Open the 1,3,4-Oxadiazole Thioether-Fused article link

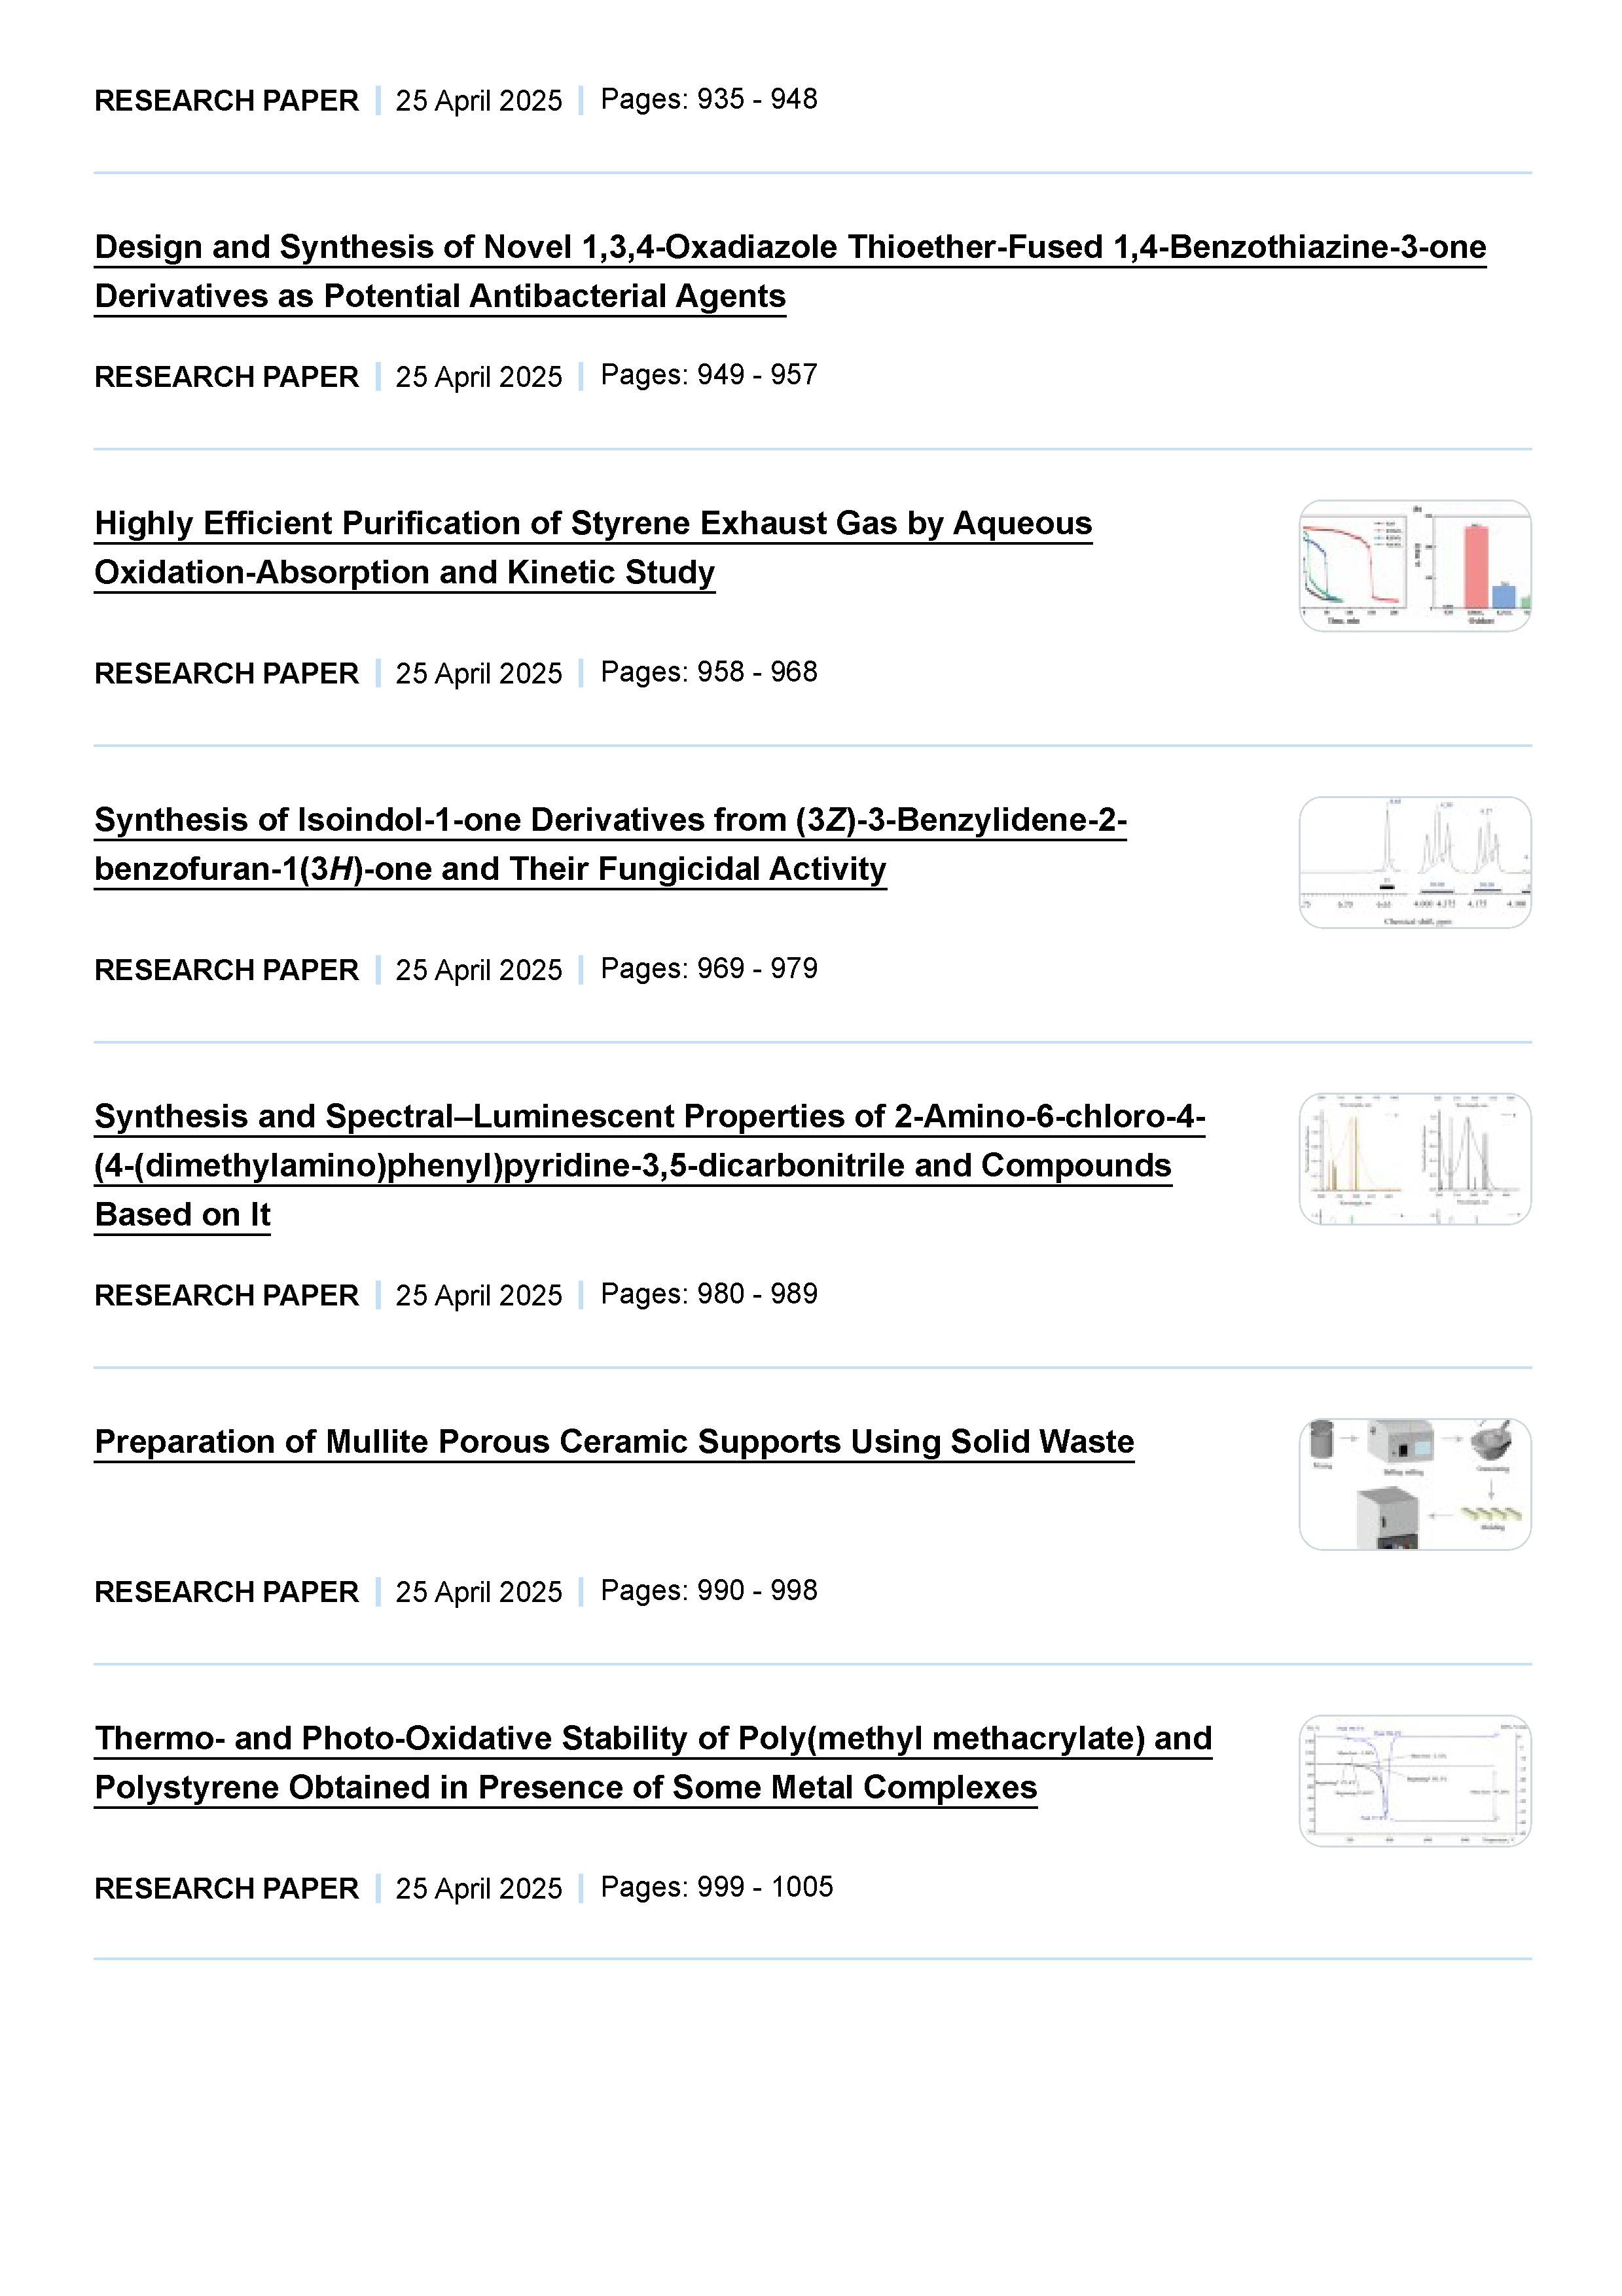[x=790, y=247]
